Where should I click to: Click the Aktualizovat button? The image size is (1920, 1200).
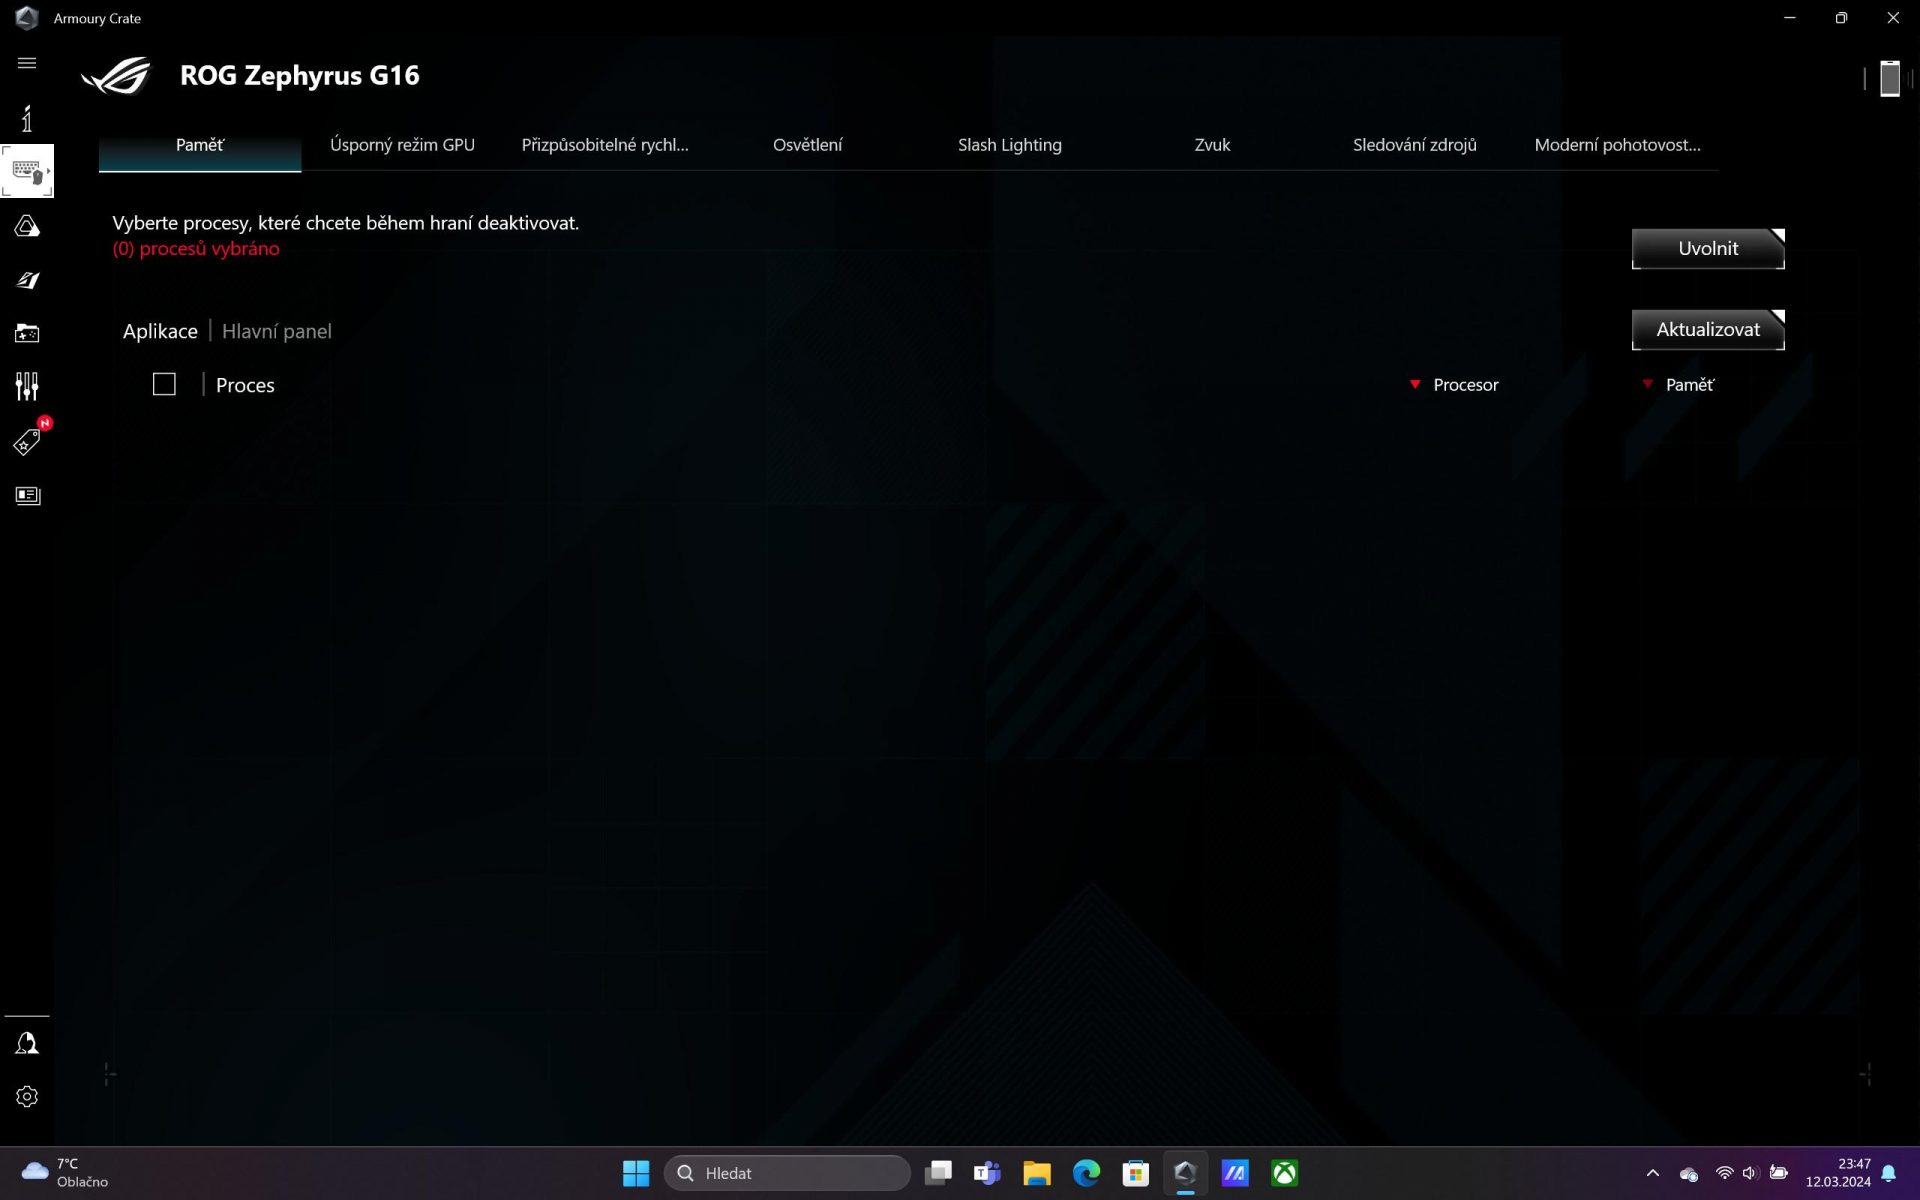[1707, 330]
